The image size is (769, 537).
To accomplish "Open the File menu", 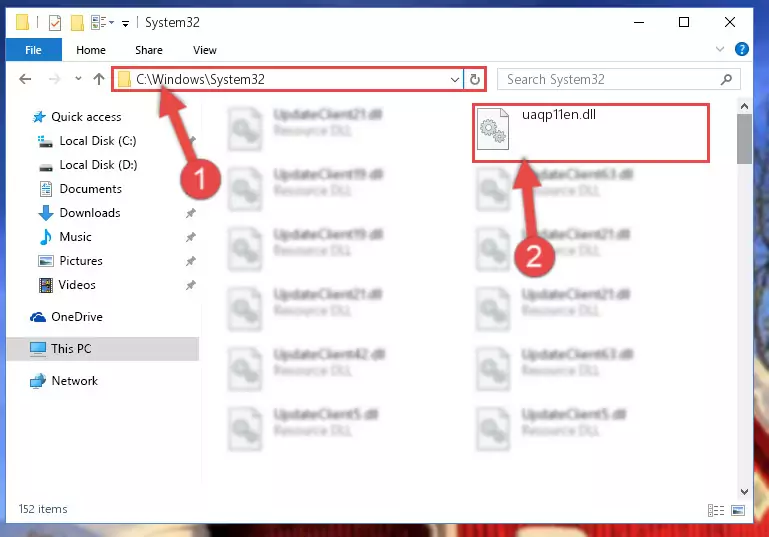I will coord(33,50).
